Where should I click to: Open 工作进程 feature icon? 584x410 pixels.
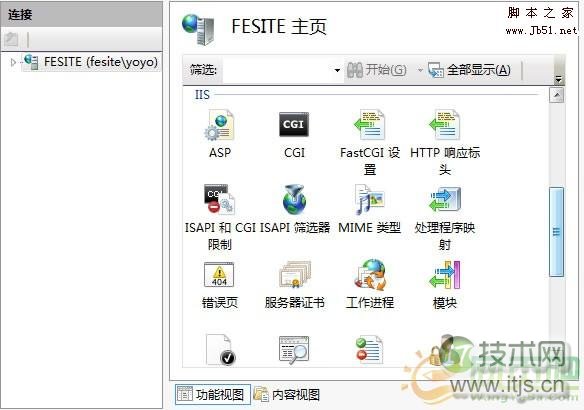click(370, 275)
